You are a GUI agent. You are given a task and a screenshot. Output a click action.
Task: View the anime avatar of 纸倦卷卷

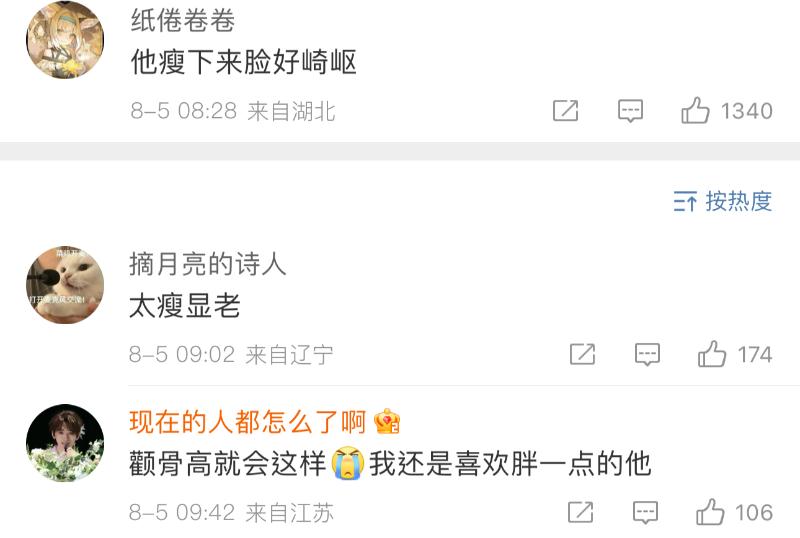(65, 39)
